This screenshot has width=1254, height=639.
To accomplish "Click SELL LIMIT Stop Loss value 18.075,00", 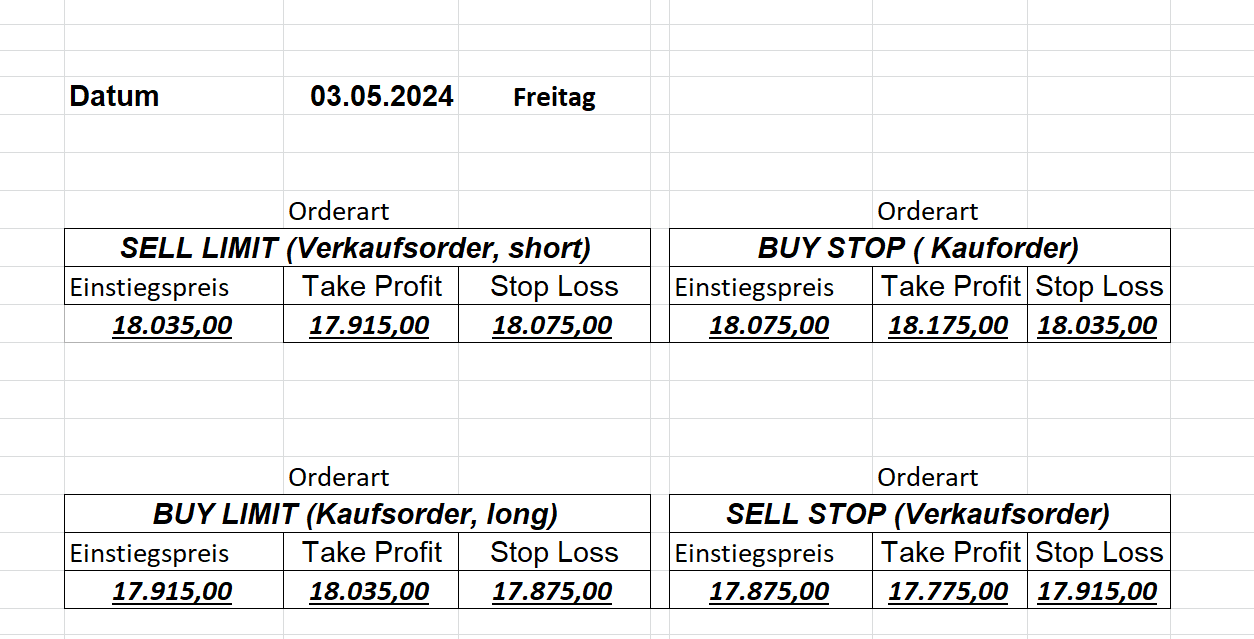I will click(x=552, y=326).
